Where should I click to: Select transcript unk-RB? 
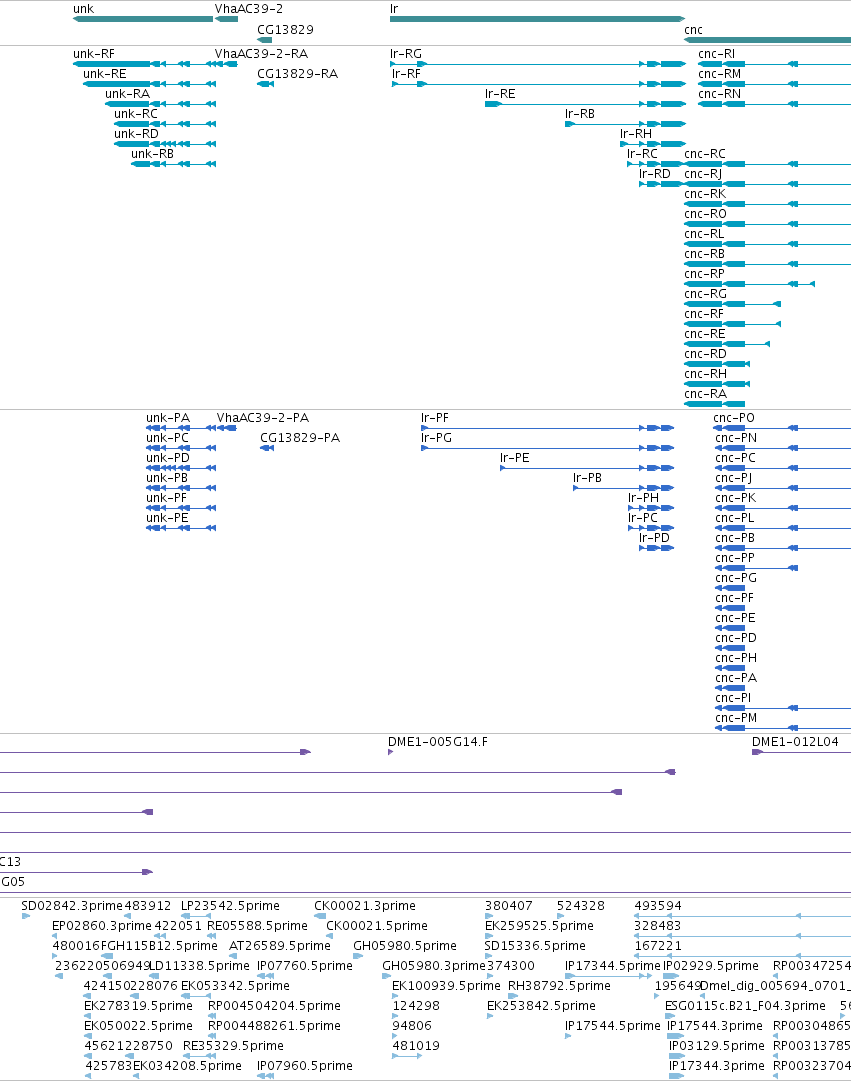coord(173,164)
